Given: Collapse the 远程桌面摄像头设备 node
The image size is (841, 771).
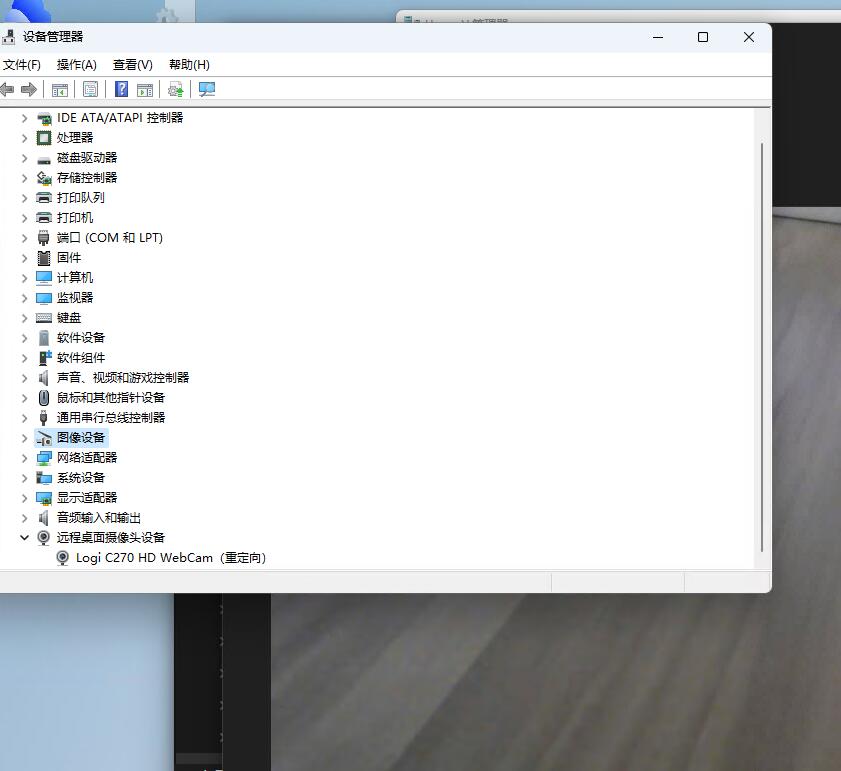Looking at the screenshot, I should [x=25, y=538].
